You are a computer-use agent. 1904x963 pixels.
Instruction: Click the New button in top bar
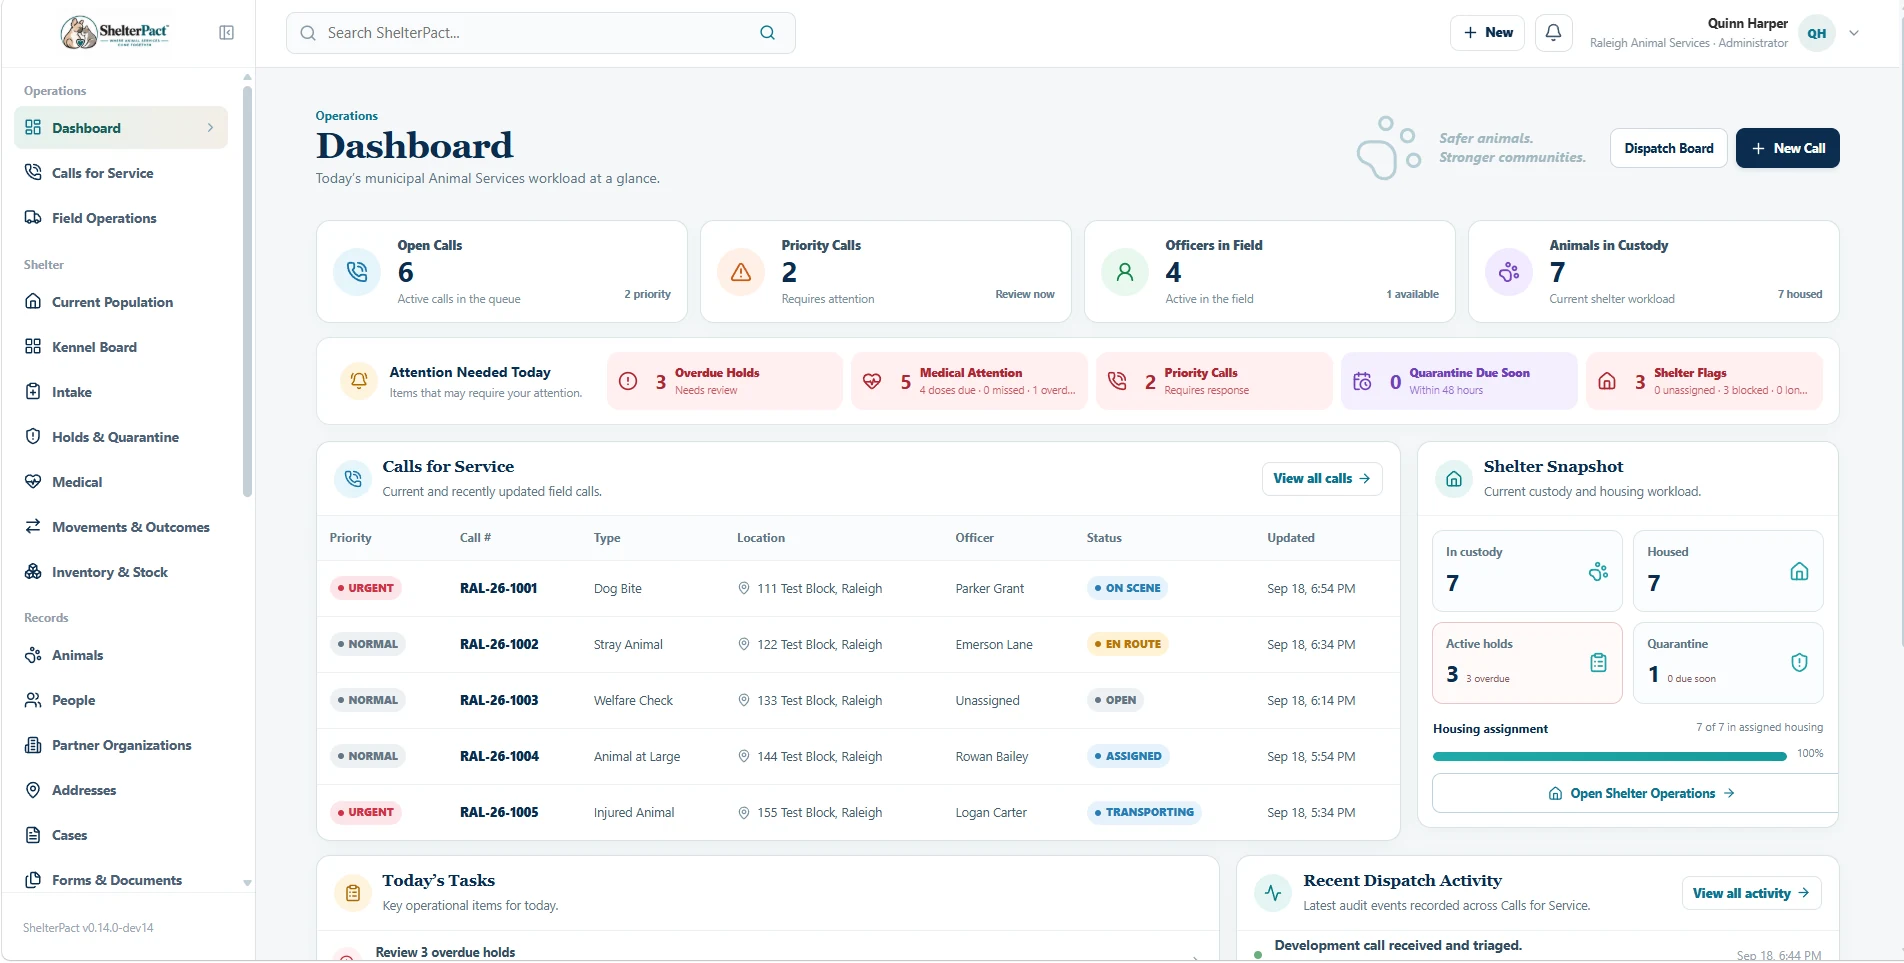[x=1488, y=33]
